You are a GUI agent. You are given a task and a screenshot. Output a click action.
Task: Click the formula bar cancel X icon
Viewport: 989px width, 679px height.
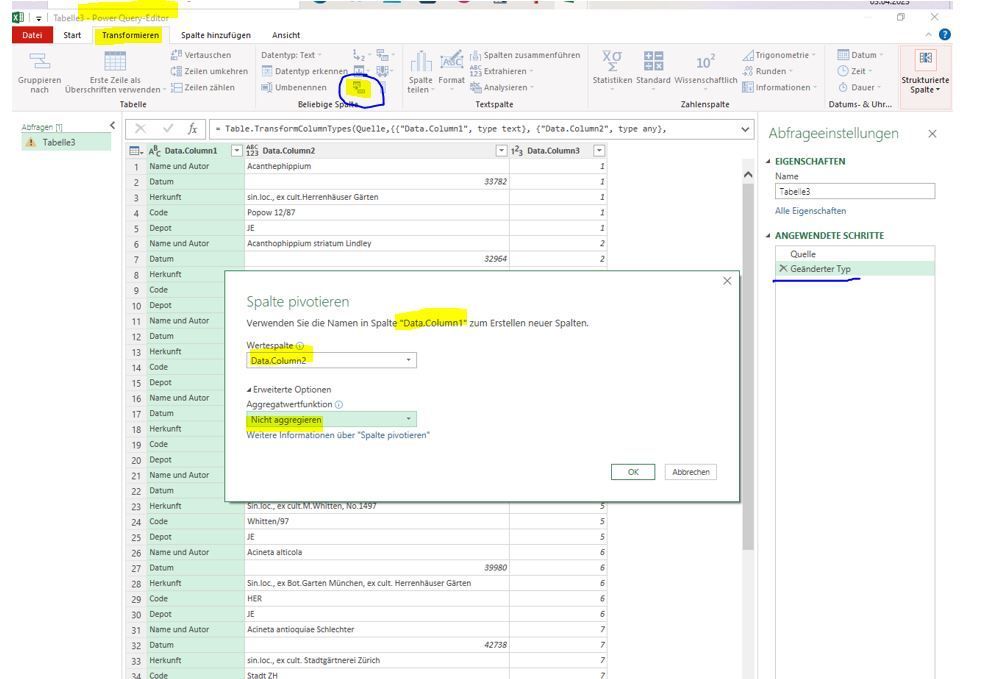click(x=140, y=129)
